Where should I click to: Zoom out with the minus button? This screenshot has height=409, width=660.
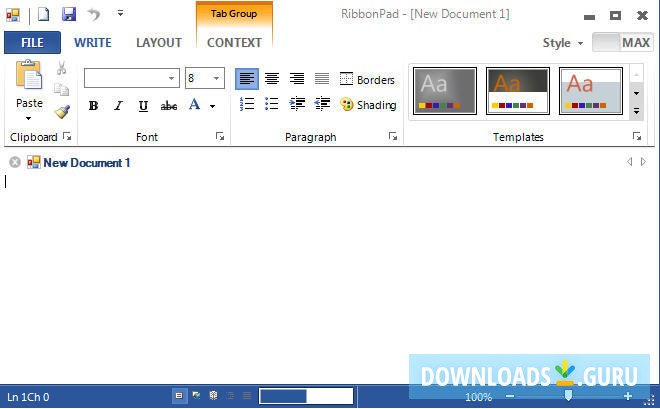510,396
